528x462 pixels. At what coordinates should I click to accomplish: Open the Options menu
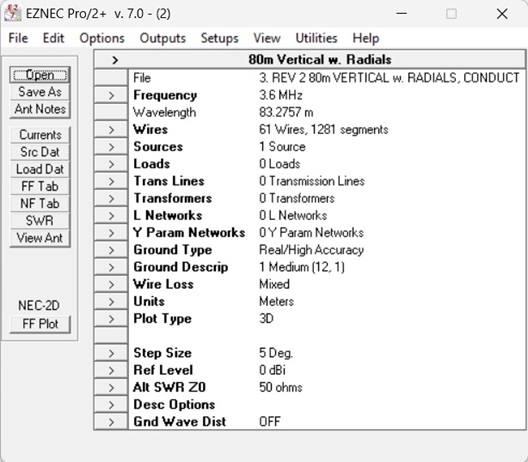click(102, 38)
